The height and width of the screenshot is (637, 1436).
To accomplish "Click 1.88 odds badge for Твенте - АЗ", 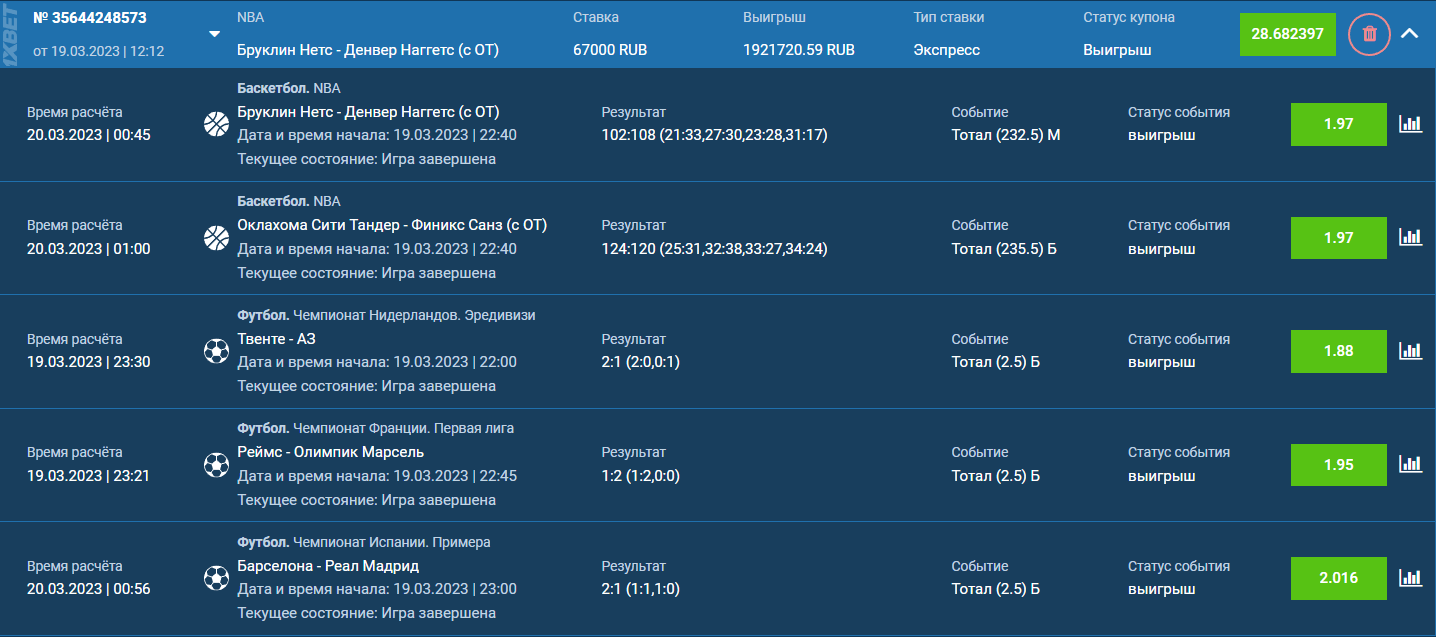I will point(1339,351).
